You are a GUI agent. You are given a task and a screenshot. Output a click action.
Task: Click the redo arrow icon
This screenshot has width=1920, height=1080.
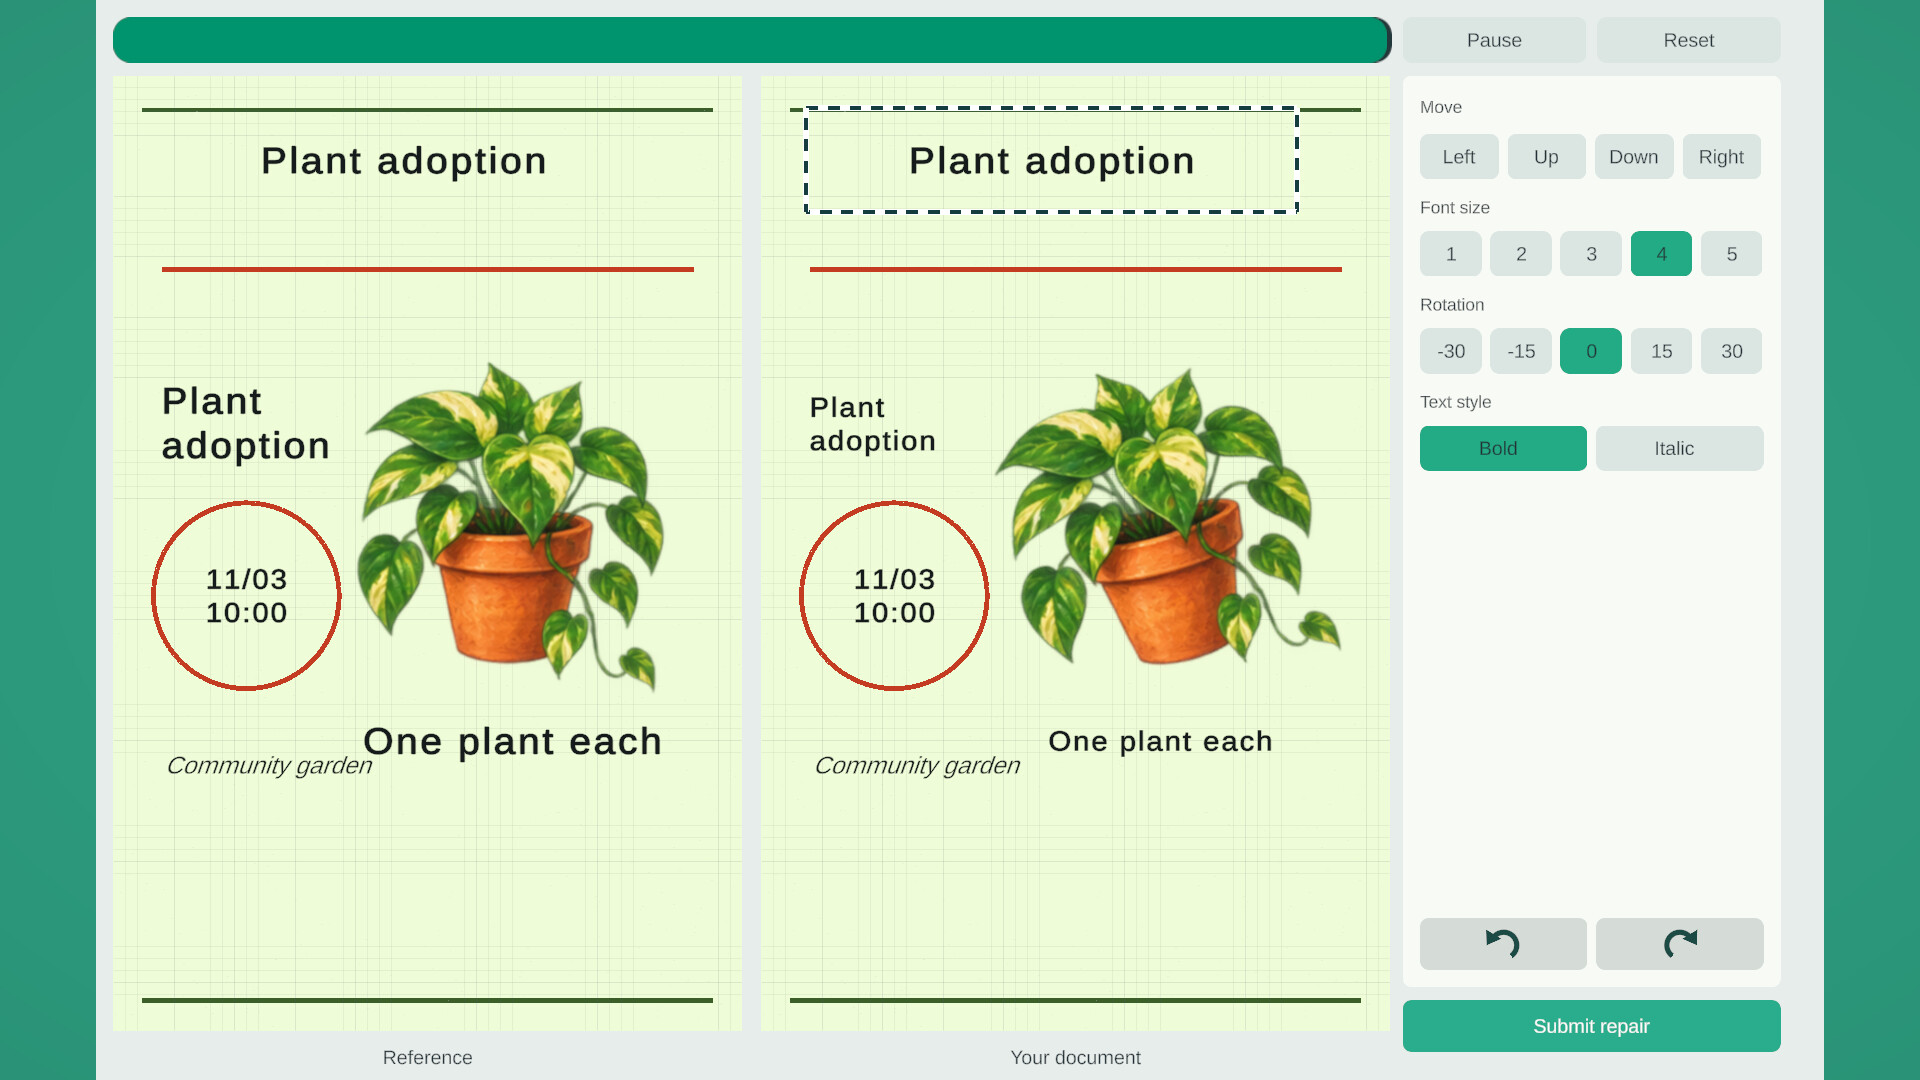(x=1680, y=943)
